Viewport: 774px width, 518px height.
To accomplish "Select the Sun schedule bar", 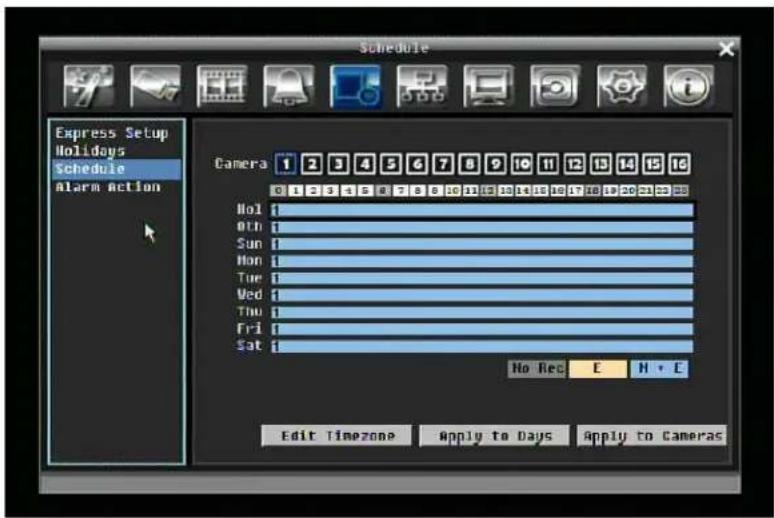I will (482, 244).
